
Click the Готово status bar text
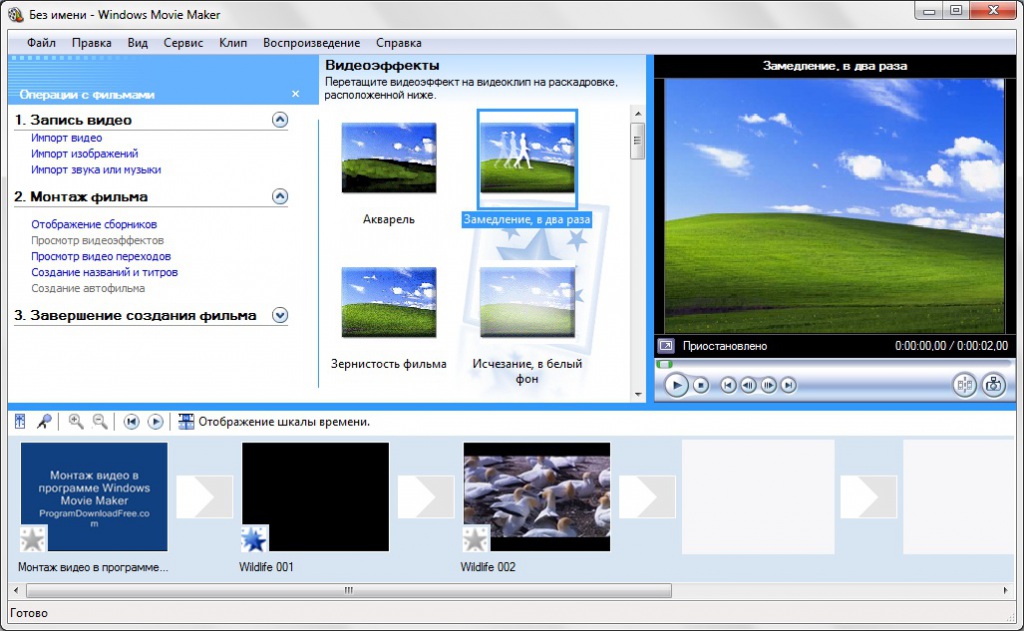tap(29, 613)
